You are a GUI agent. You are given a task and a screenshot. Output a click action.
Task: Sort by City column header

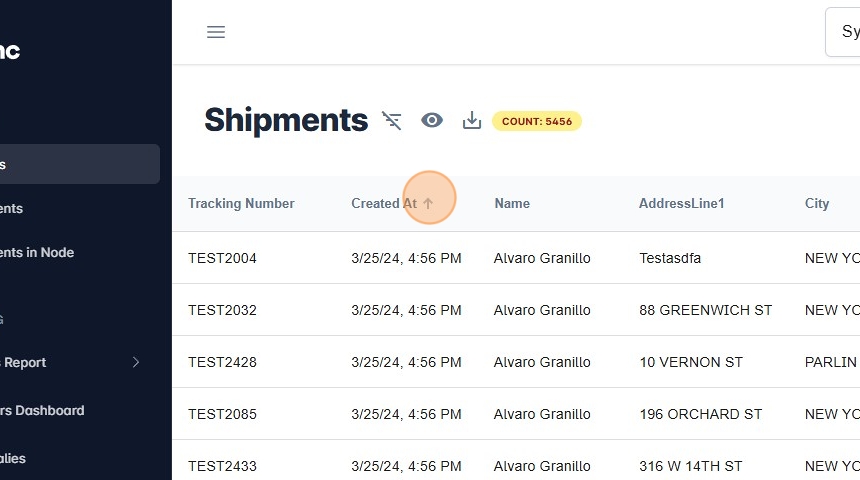(817, 204)
